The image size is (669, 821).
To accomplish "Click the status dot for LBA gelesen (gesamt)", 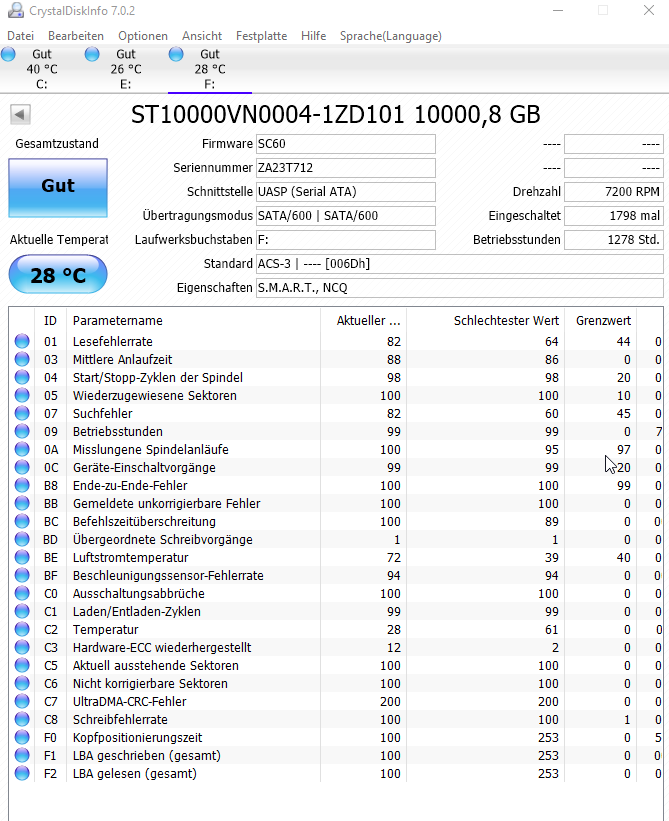I will (x=22, y=773).
